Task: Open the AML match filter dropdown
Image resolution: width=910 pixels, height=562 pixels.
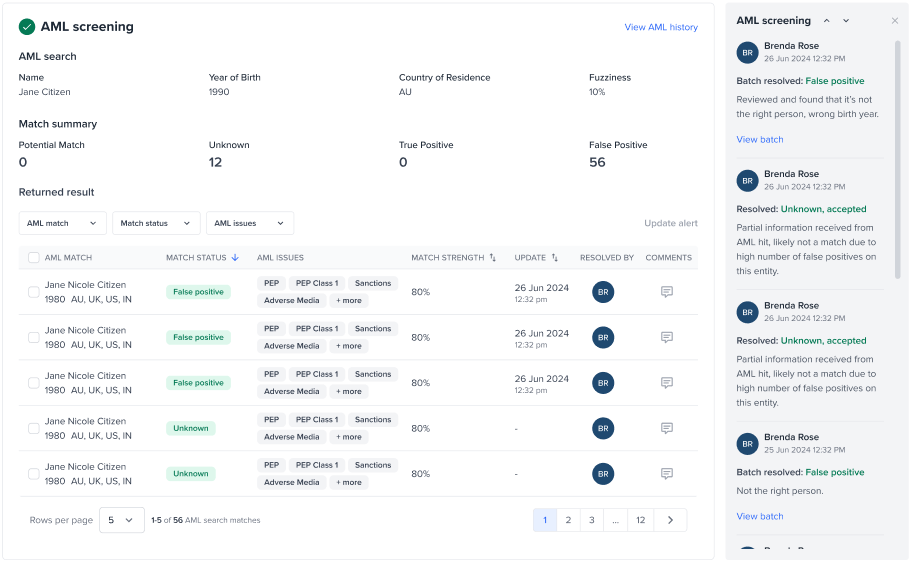Action: (x=62, y=223)
